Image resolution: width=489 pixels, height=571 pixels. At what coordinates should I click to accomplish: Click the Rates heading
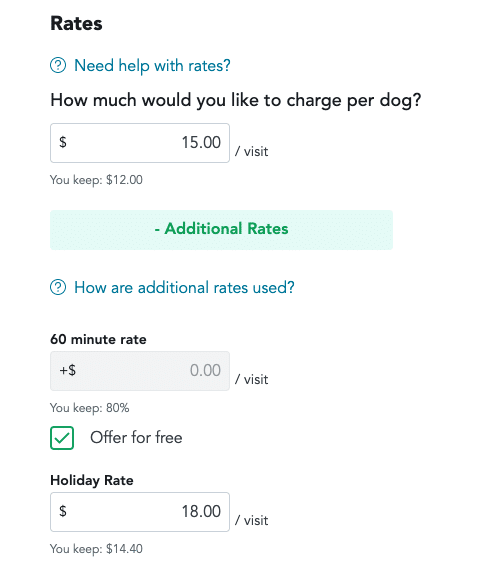[76, 24]
